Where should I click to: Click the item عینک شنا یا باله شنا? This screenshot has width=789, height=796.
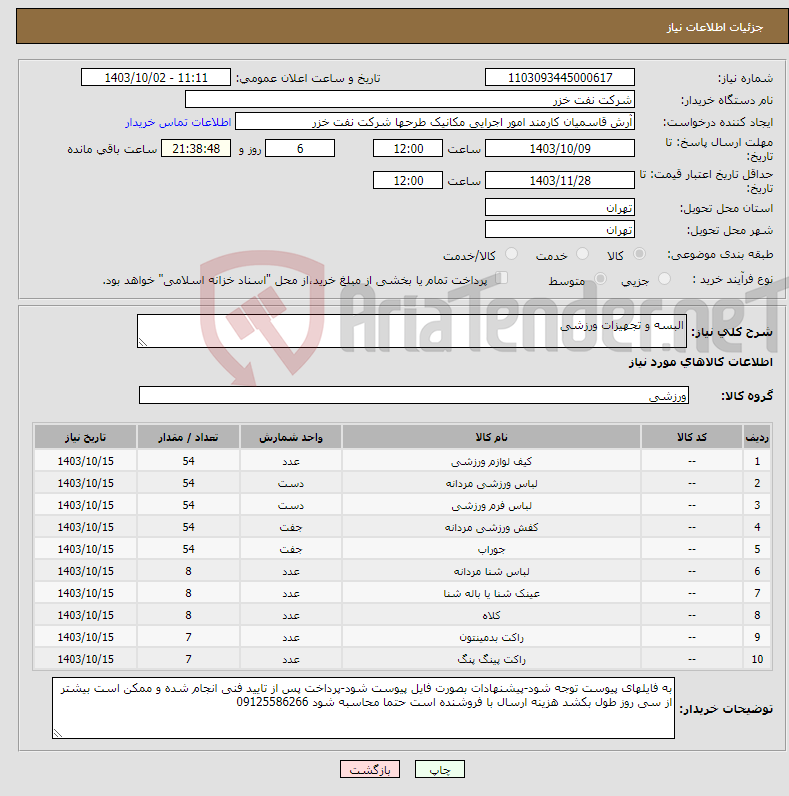(491, 593)
